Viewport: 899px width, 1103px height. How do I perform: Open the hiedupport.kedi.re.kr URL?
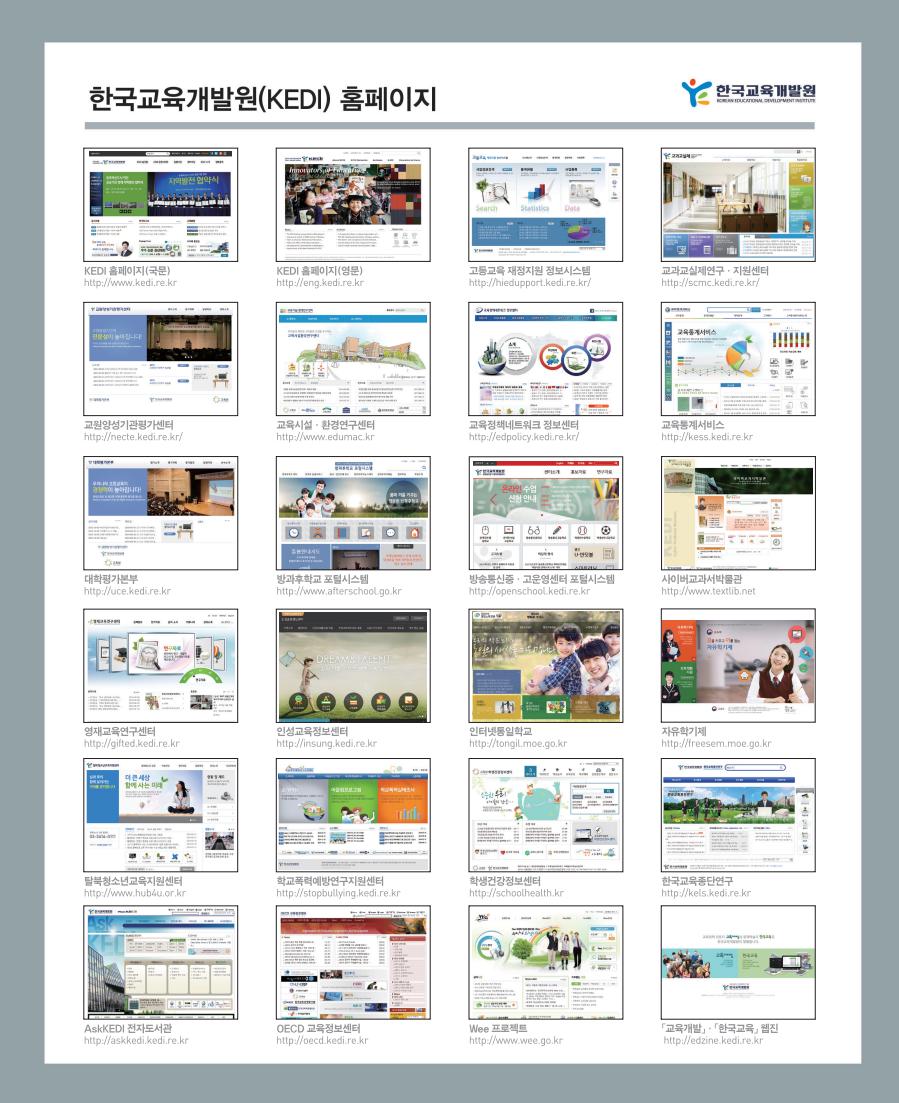click(x=530, y=283)
